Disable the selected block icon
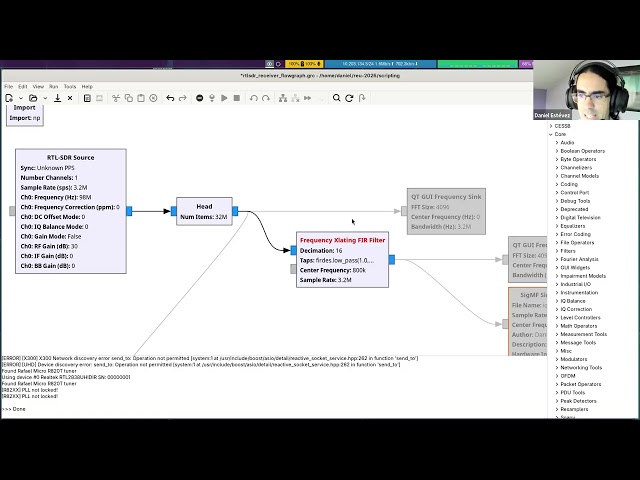The image size is (640, 480). pos(296,98)
